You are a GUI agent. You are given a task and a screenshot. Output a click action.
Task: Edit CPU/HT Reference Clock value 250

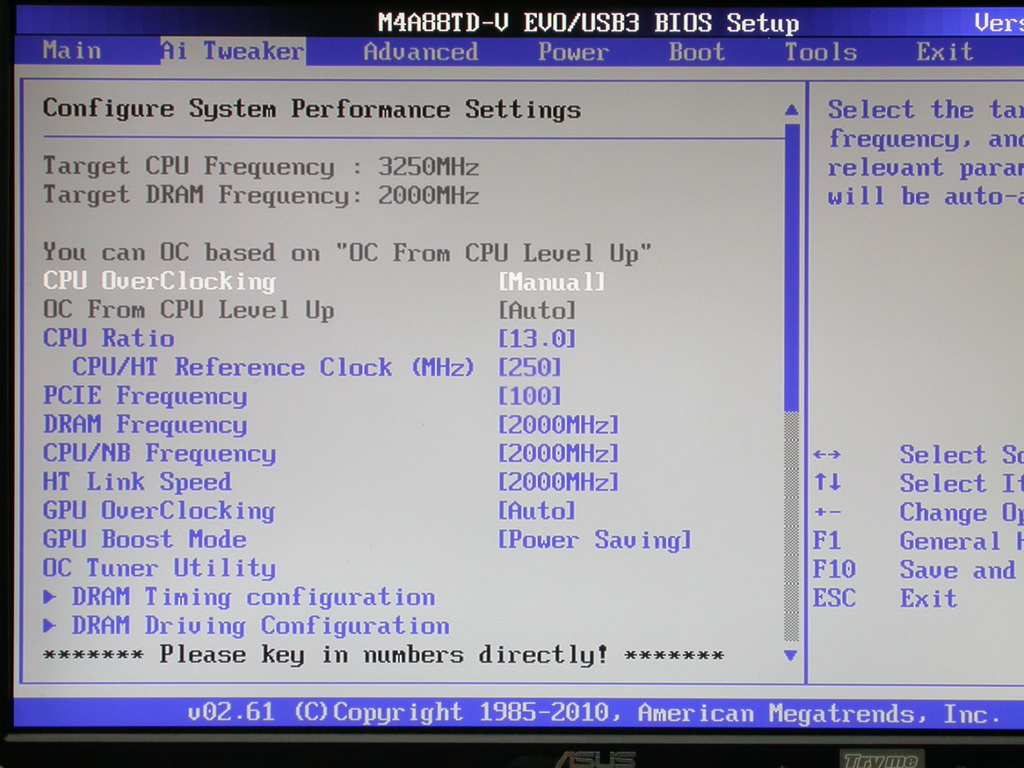click(530, 368)
